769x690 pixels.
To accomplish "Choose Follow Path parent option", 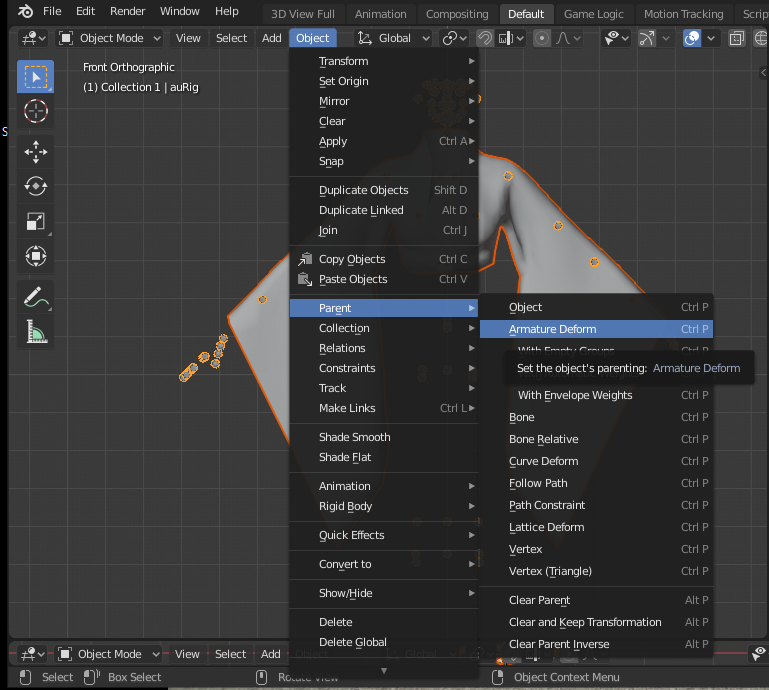I will point(596,484).
